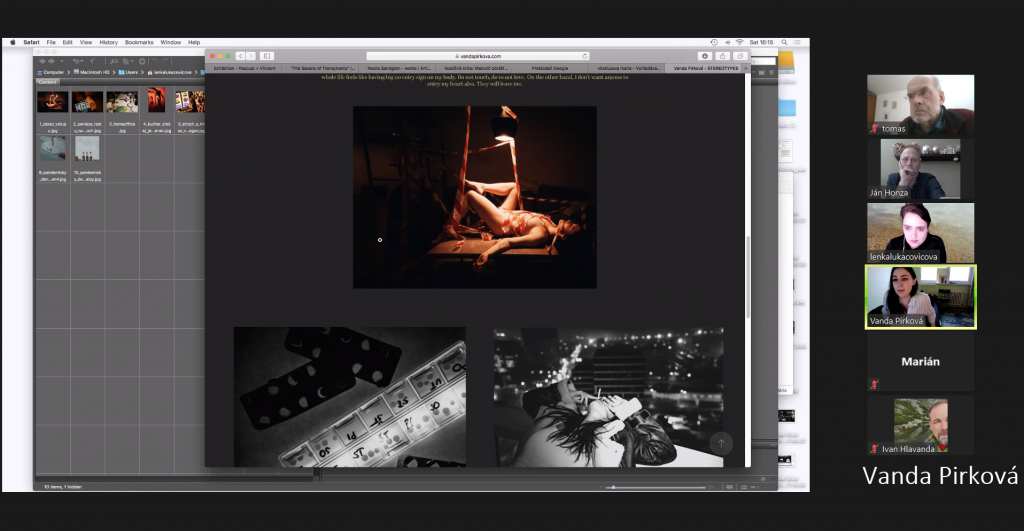
Task: Select lenkalukacovicova participant video tile
Action: [921, 233]
